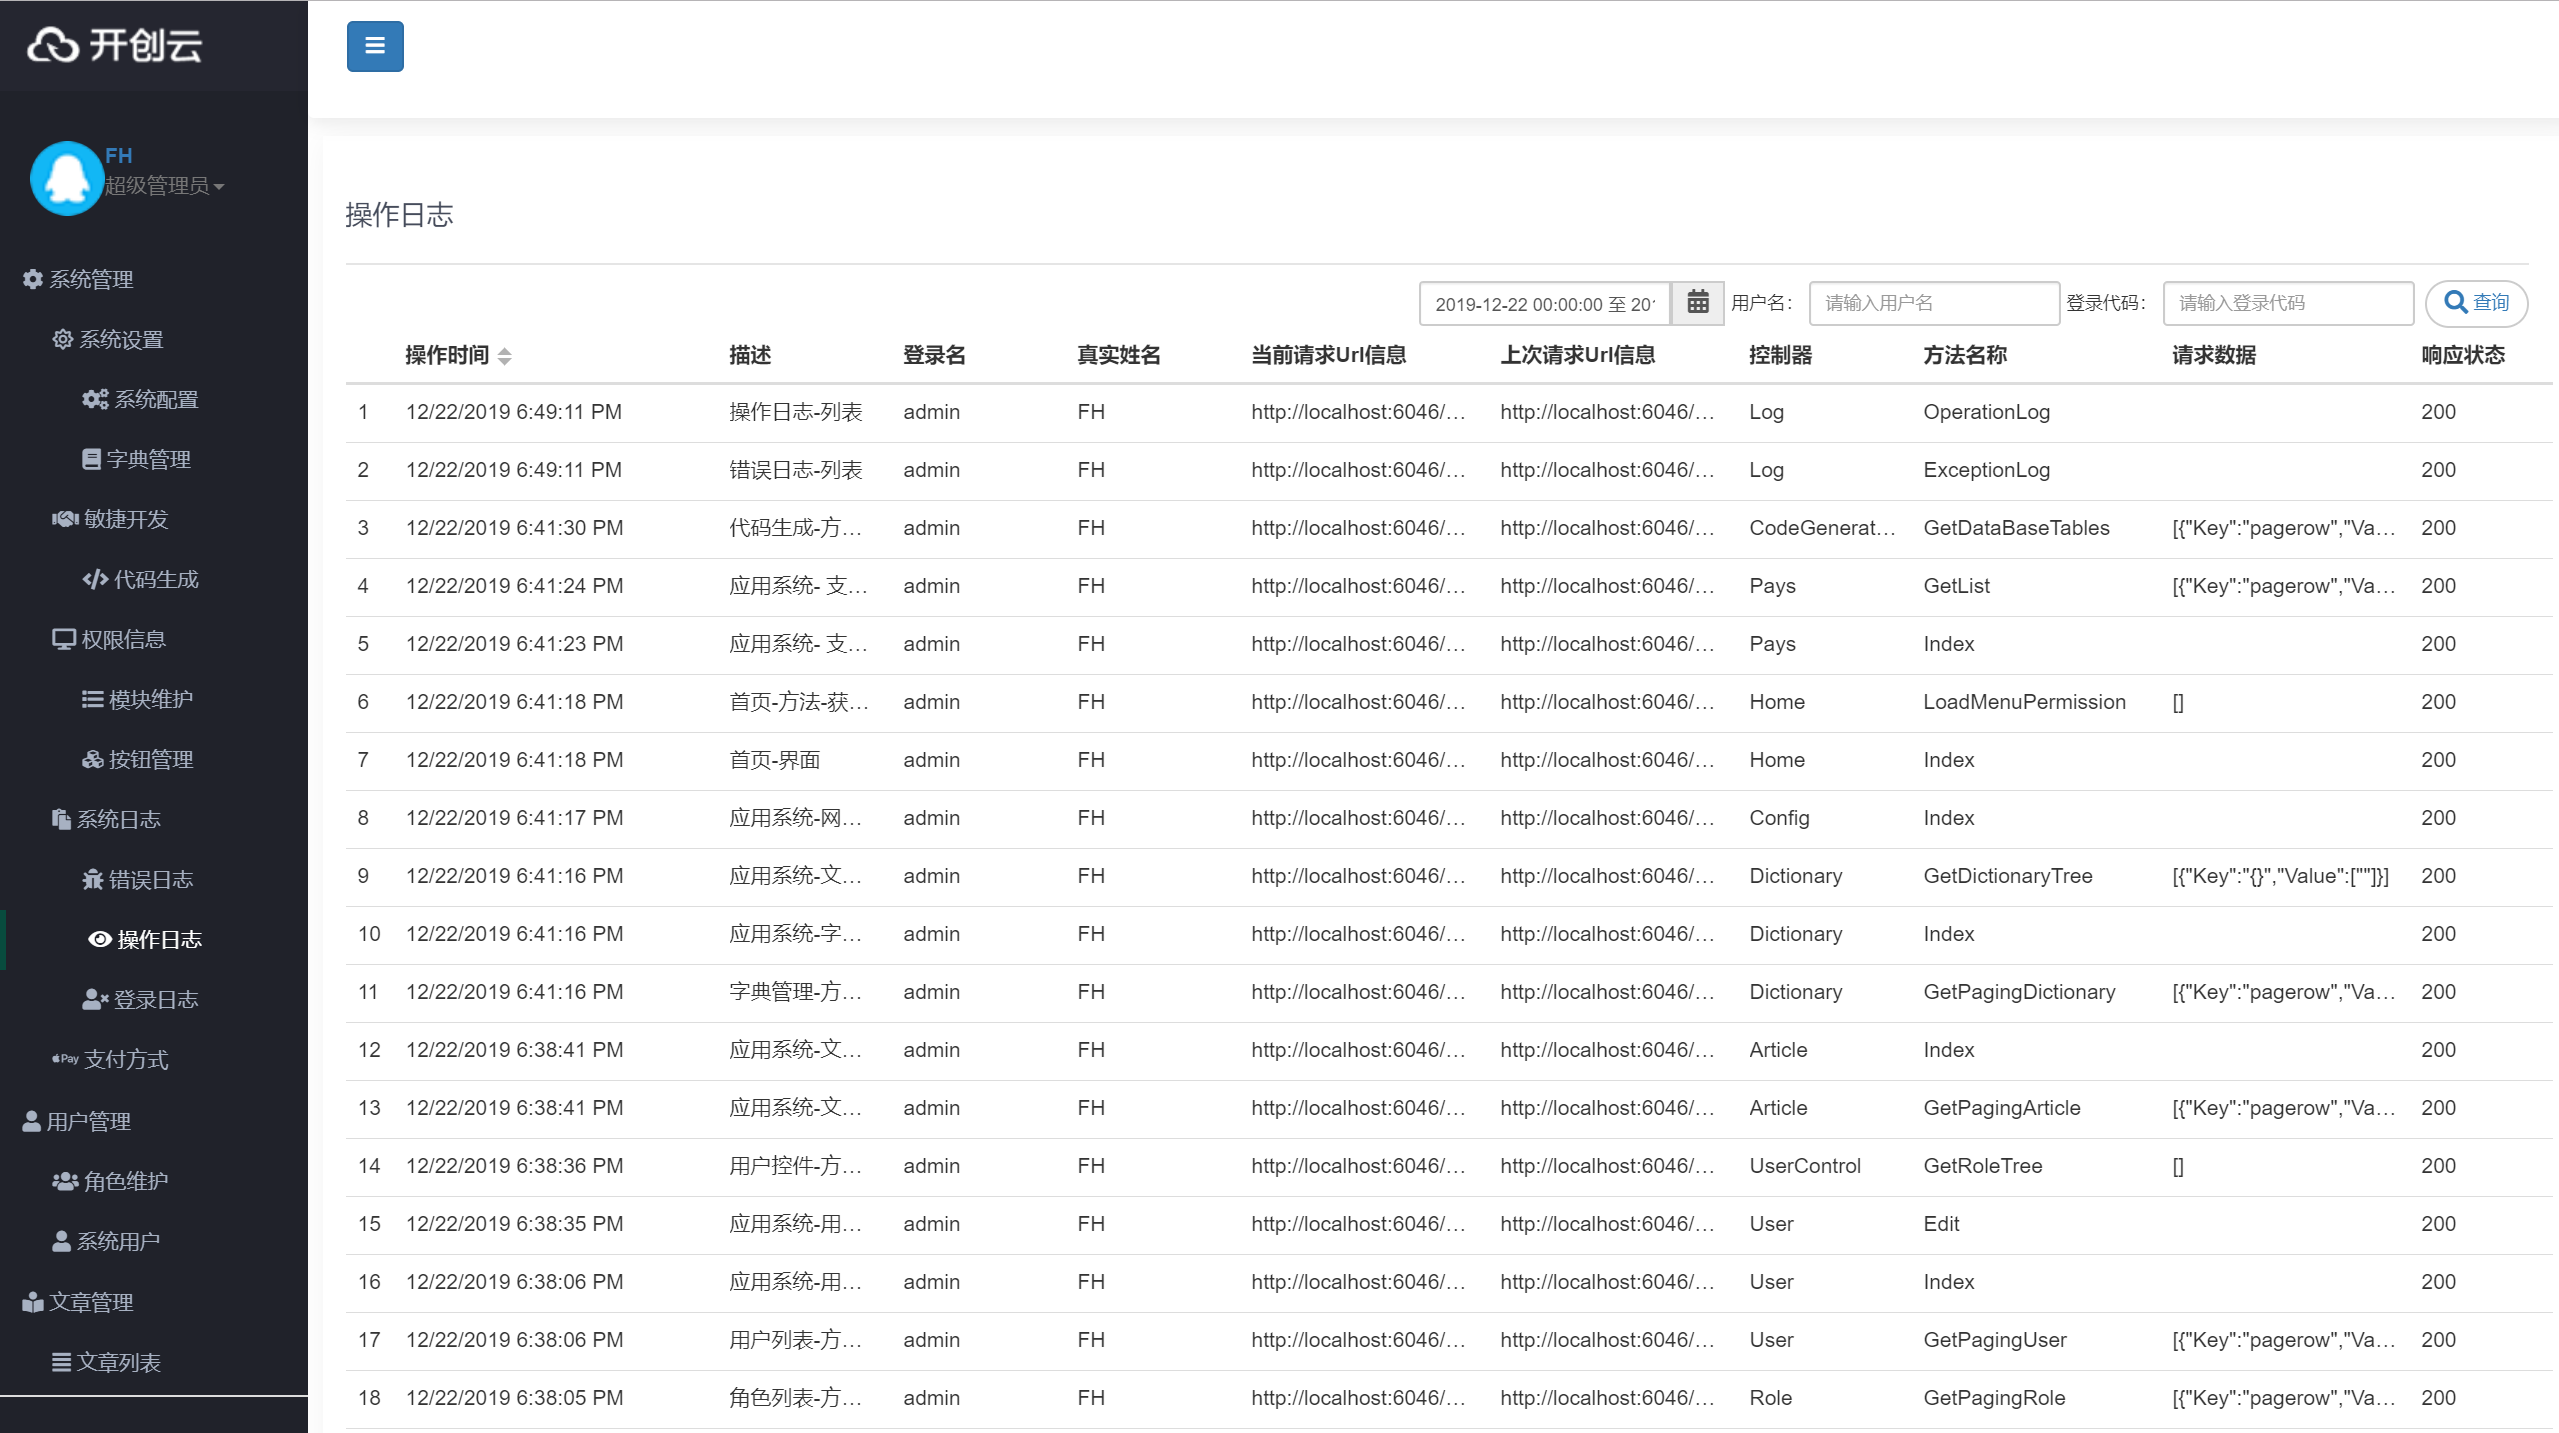Open 字典管理 book icon item

(136, 459)
